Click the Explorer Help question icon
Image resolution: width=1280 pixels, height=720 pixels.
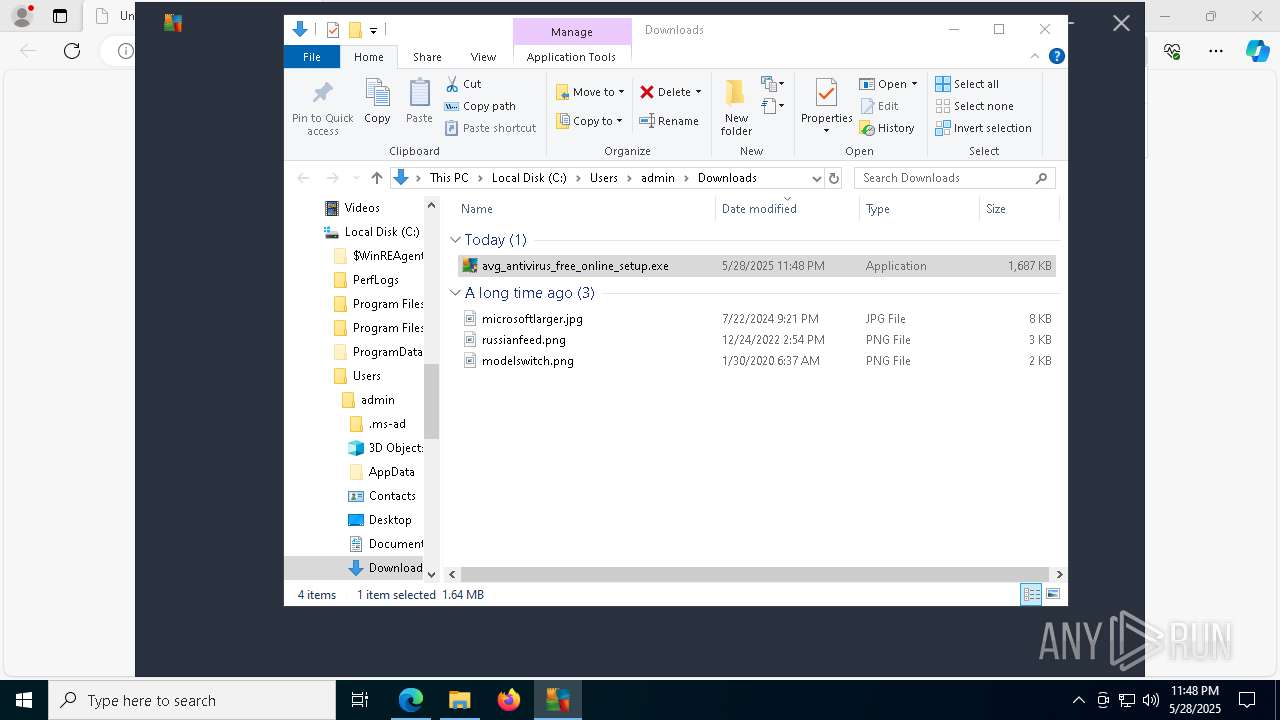(x=1056, y=56)
